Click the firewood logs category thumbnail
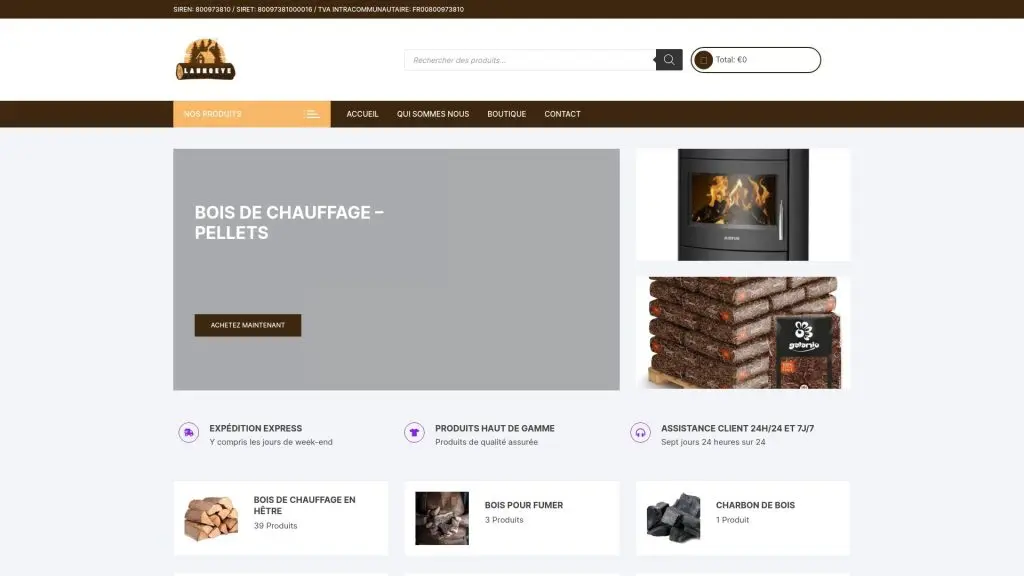This screenshot has width=1024, height=576. pos(211,518)
